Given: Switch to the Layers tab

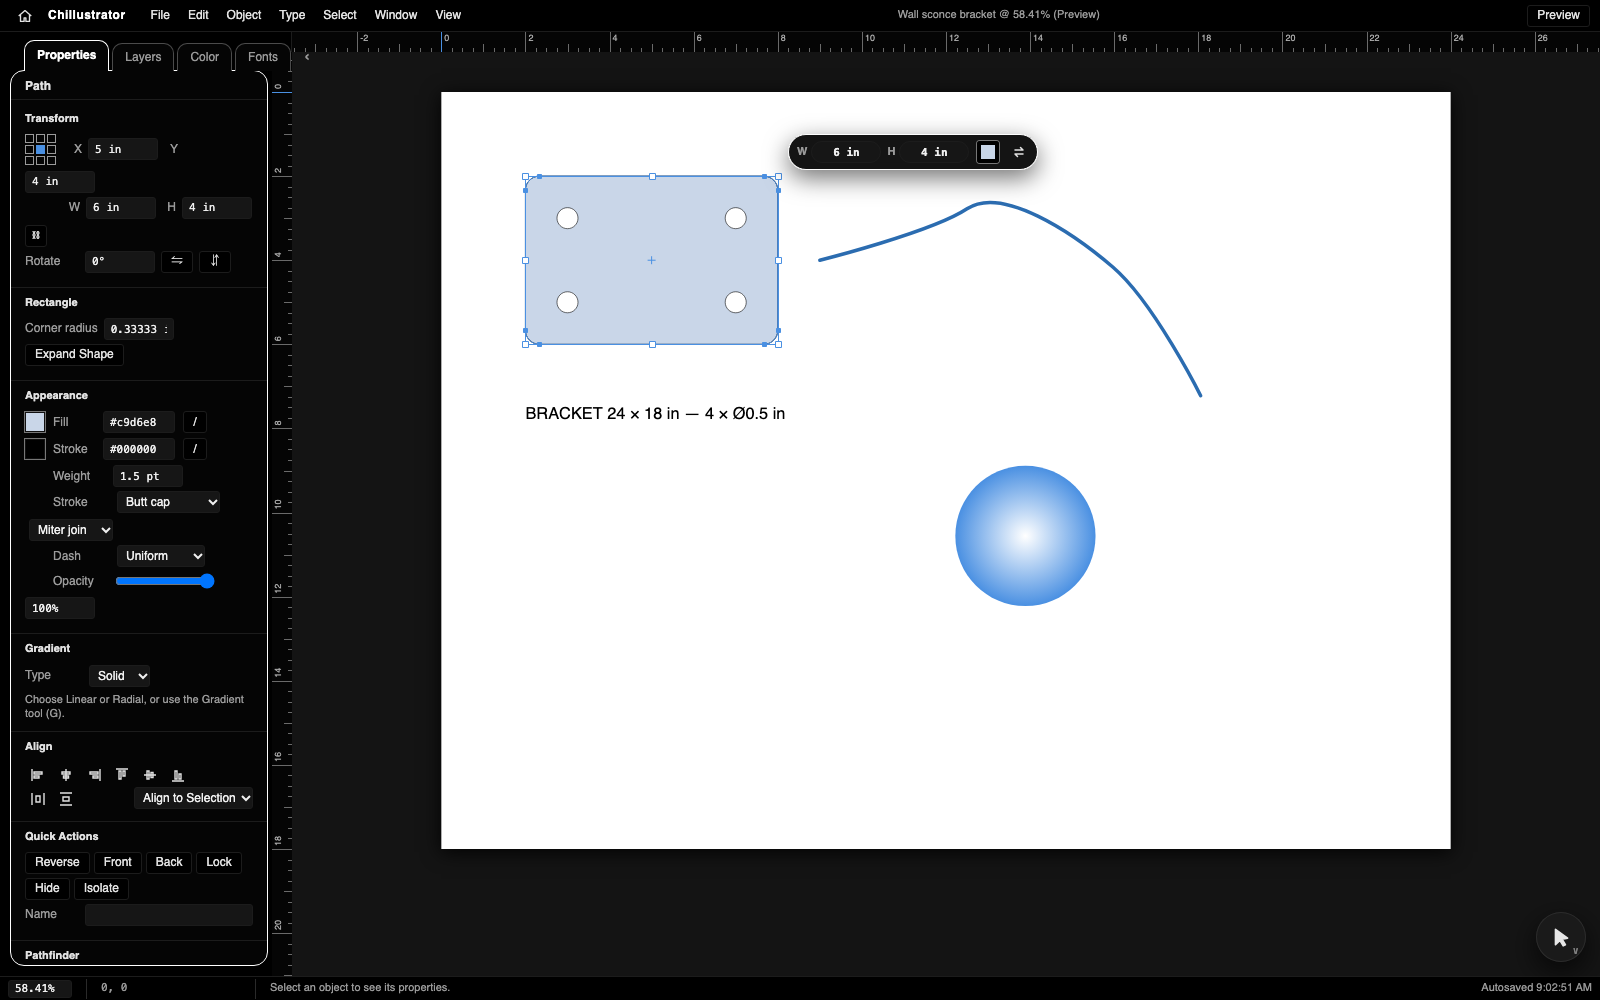Looking at the screenshot, I should (x=143, y=57).
